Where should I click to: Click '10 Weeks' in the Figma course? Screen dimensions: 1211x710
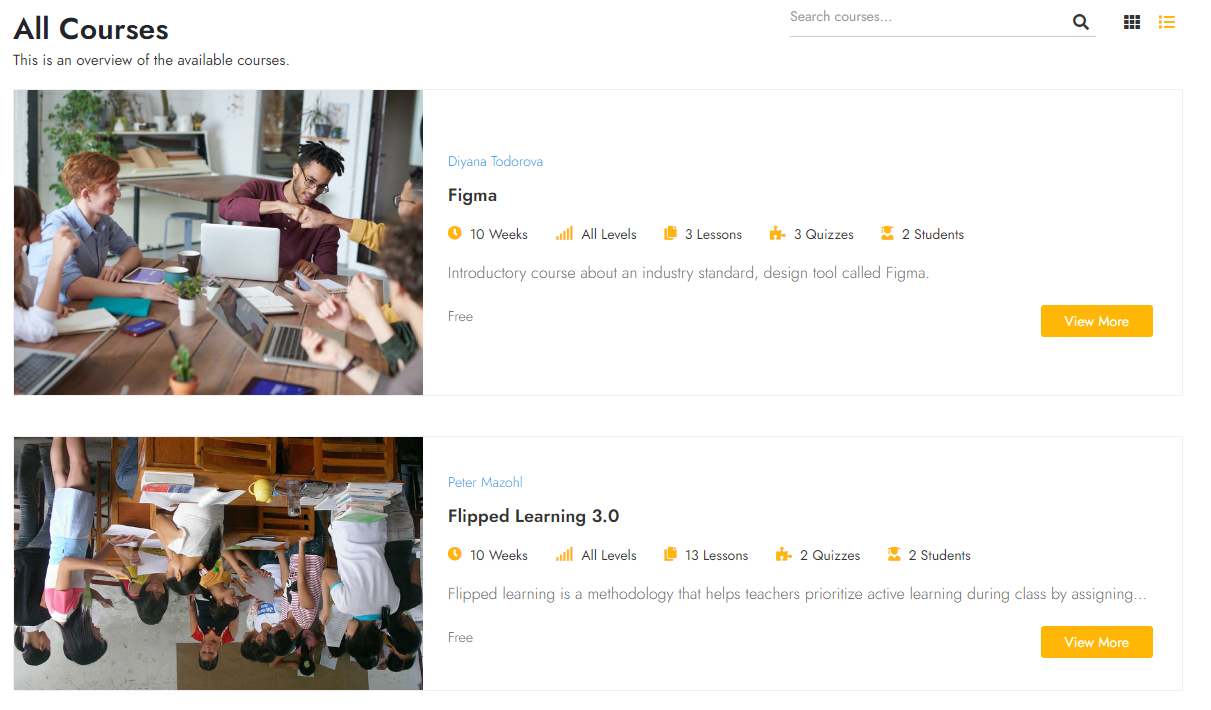499,234
